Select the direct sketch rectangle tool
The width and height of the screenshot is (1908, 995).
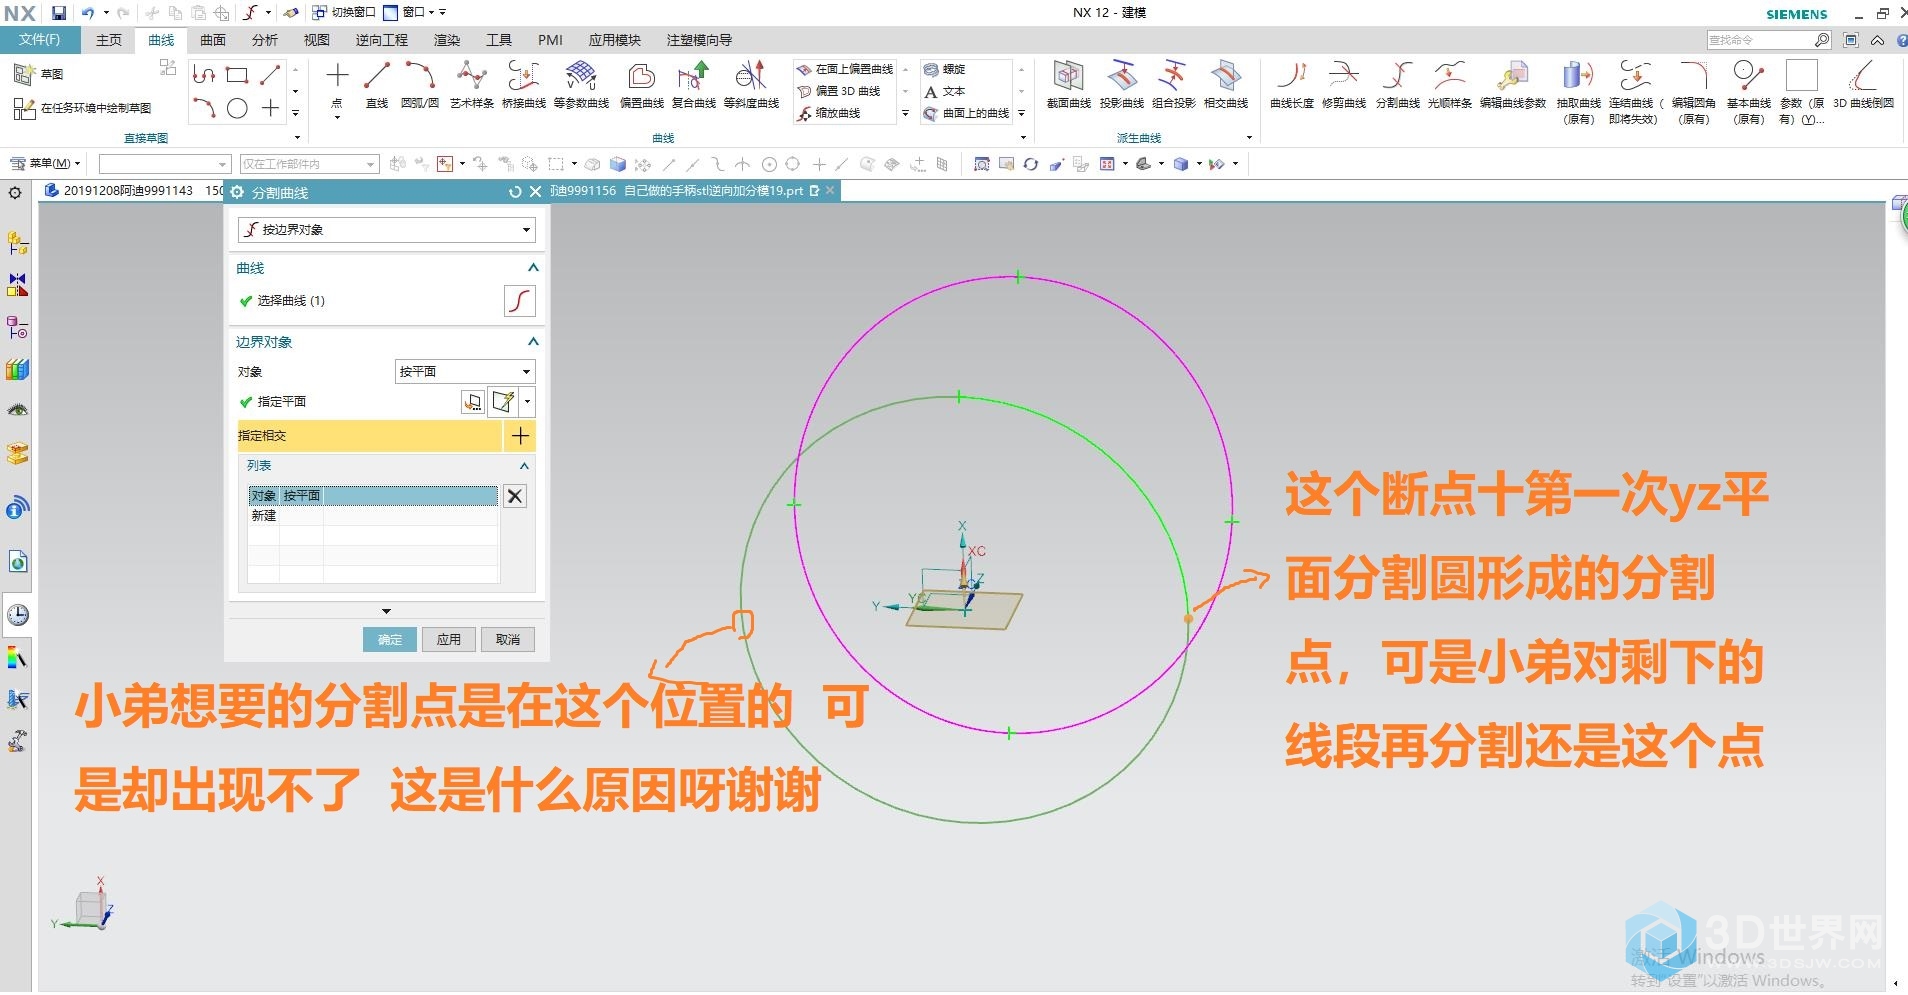pos(237,75)
